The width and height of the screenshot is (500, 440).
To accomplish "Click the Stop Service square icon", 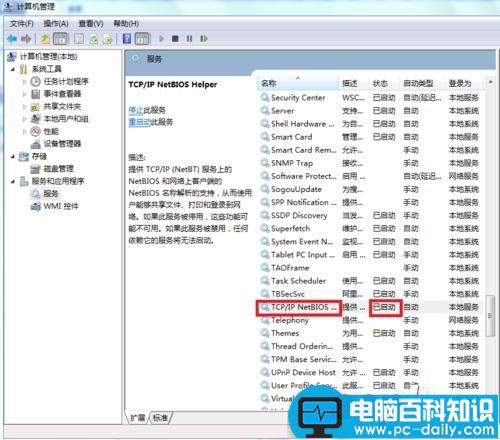I will click(175, 39).
